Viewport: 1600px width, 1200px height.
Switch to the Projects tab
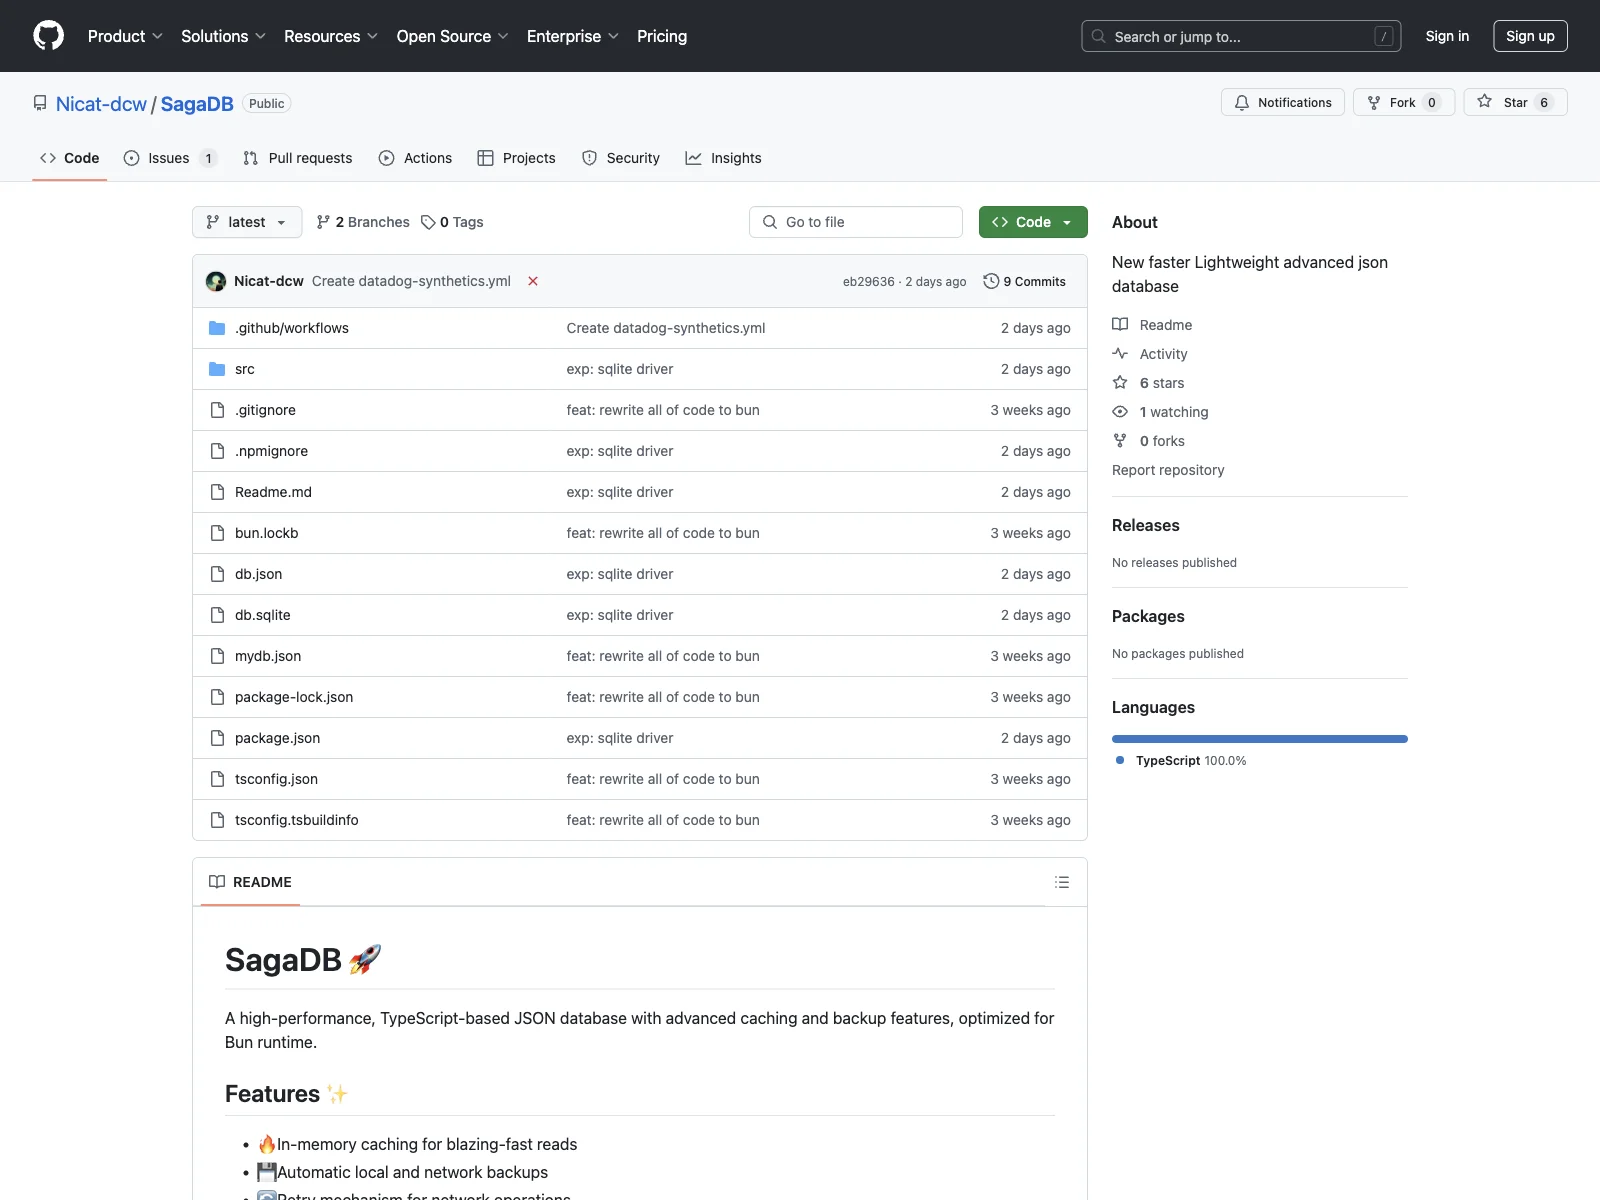click(517, 158)
